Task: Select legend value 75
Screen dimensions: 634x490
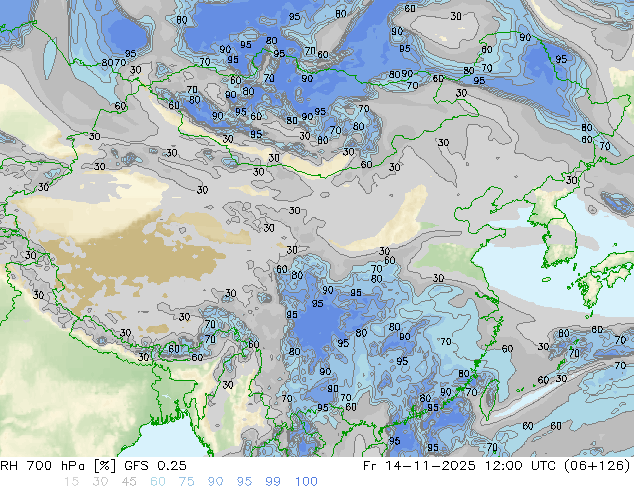Action: pos(186,482)
